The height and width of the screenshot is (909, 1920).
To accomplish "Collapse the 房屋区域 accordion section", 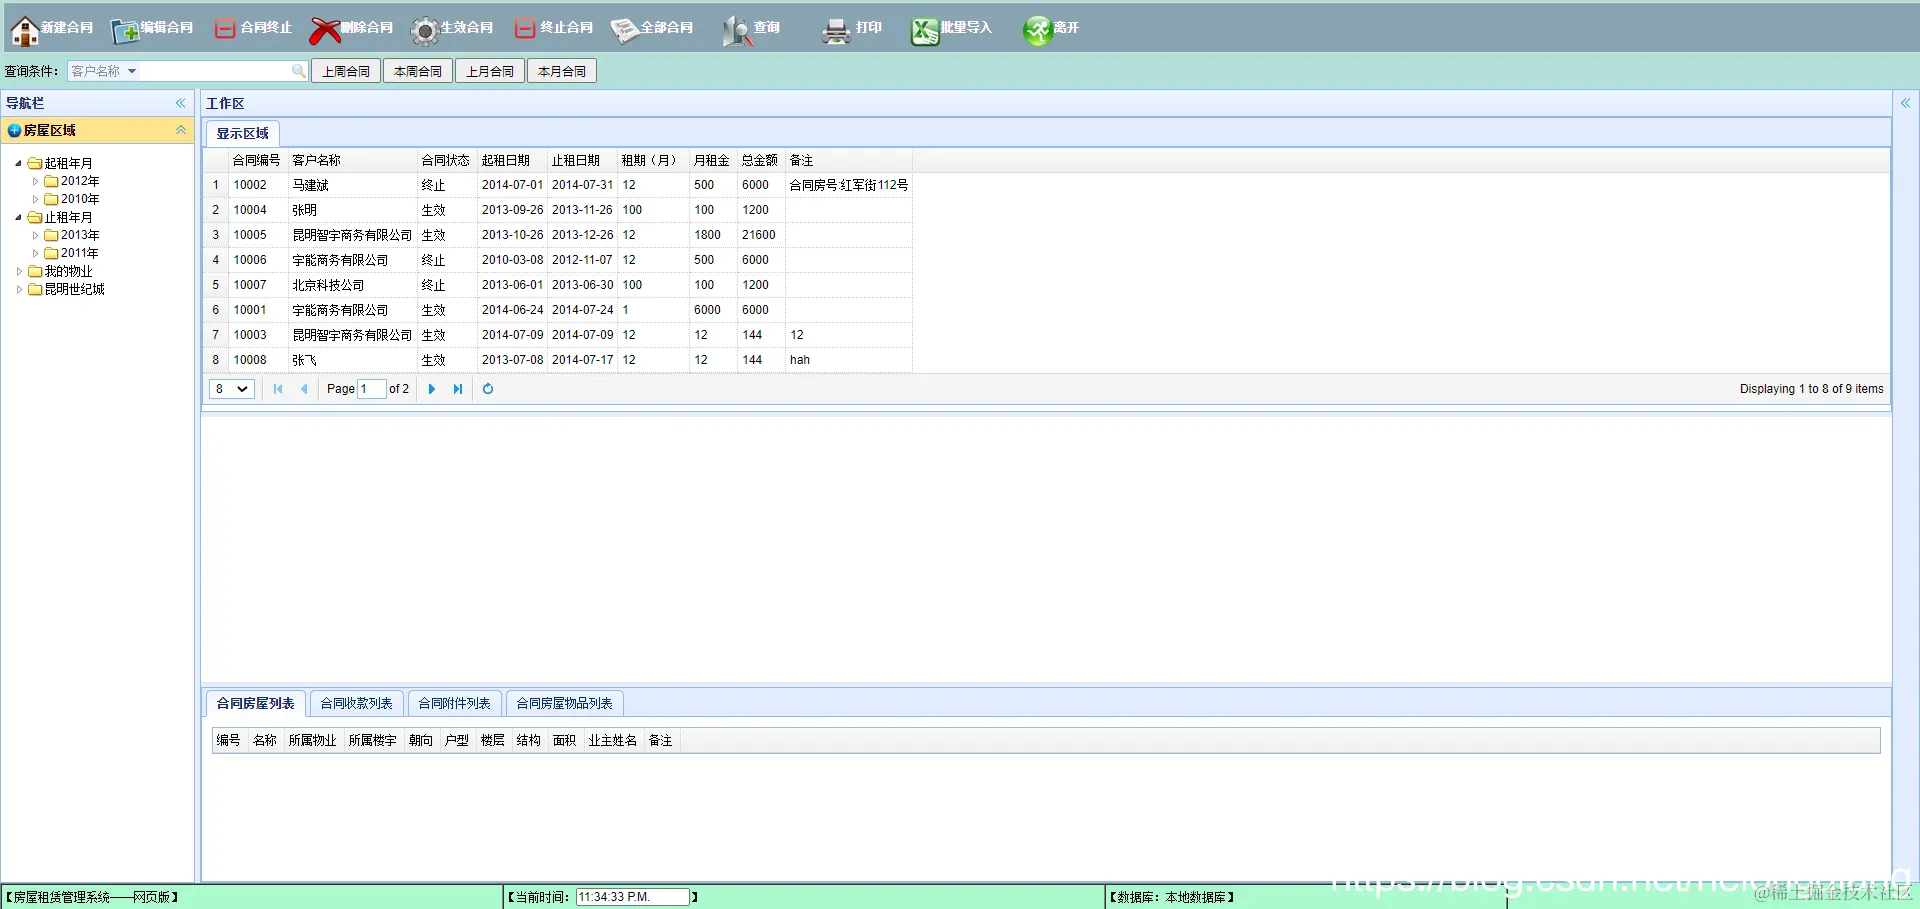I will (181, 130).
